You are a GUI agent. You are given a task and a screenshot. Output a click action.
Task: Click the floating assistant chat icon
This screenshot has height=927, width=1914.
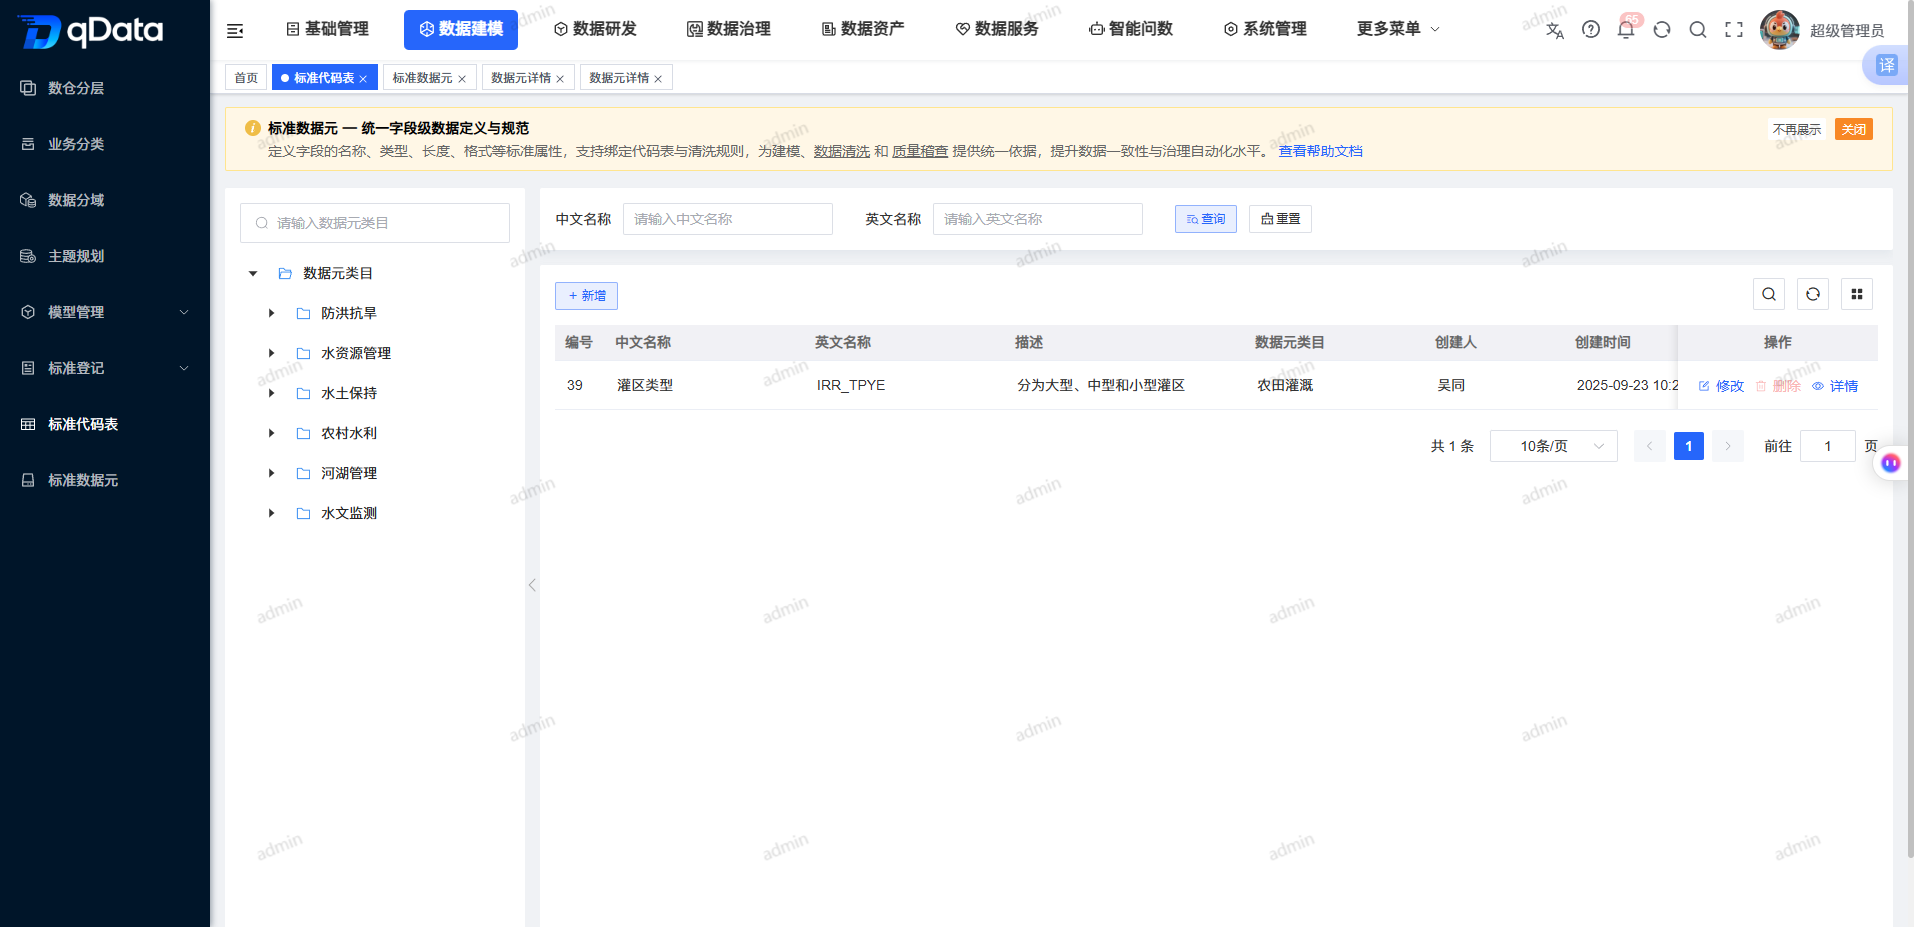pyautogui.click(x=1891, y=463)
